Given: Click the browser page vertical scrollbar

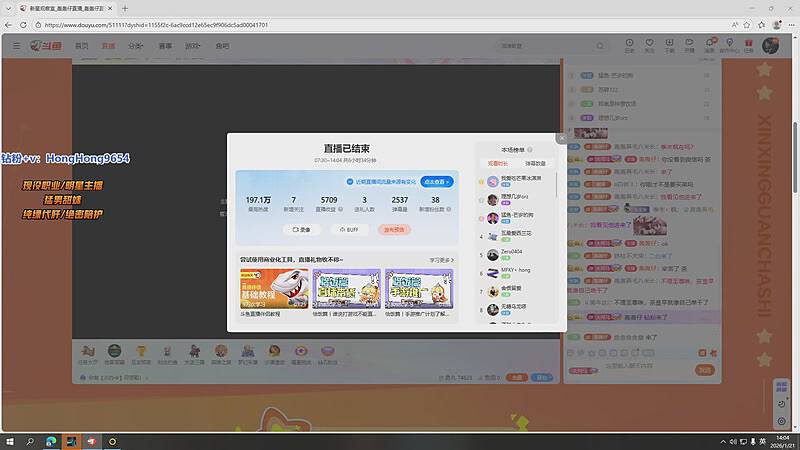Looking at the screenshot, I should pos(795,157).
